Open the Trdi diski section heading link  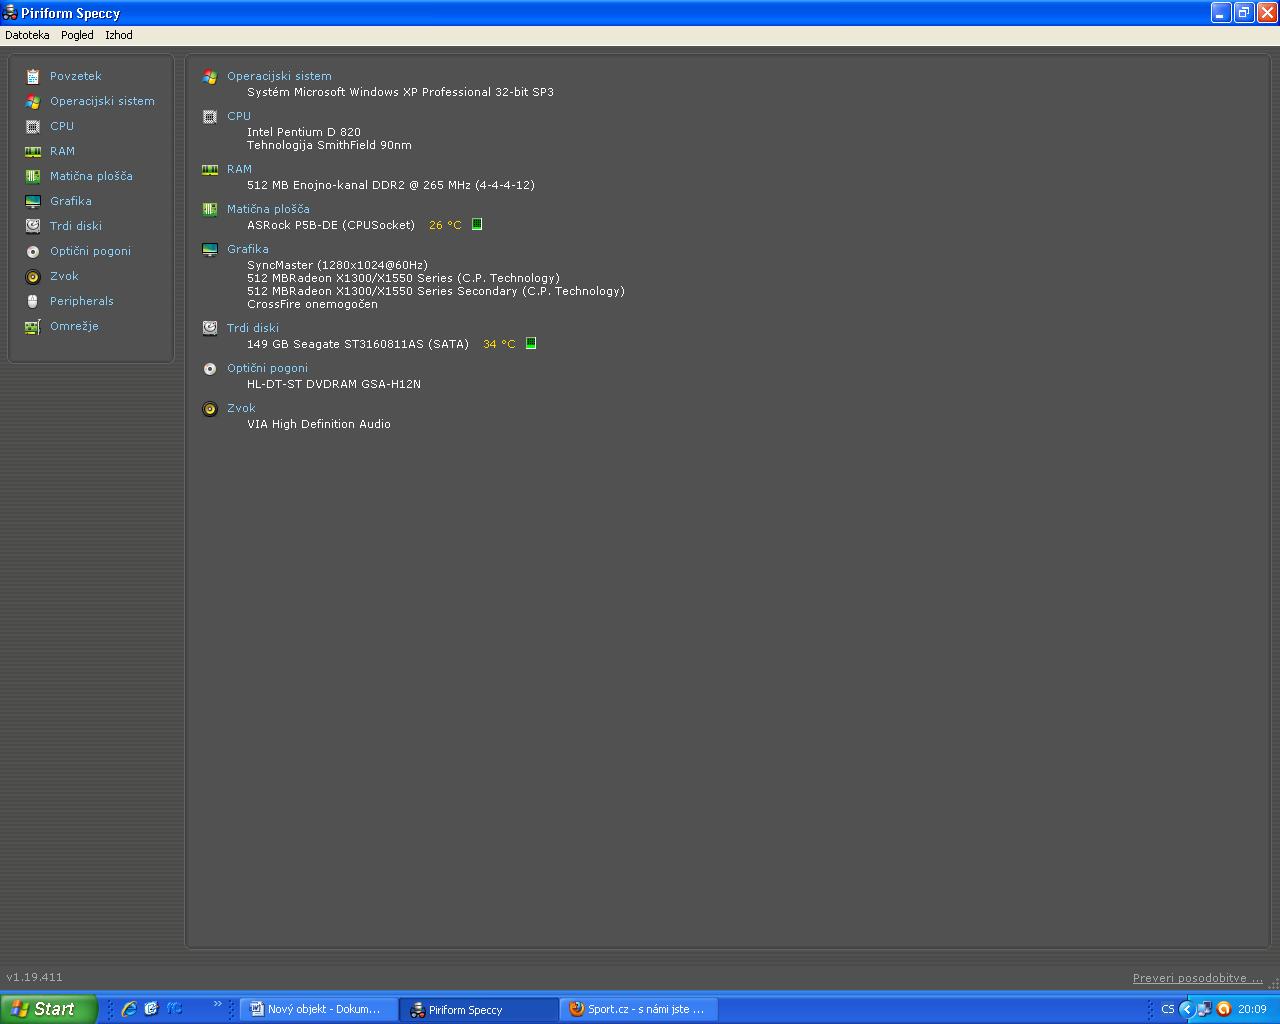(253, 328)
